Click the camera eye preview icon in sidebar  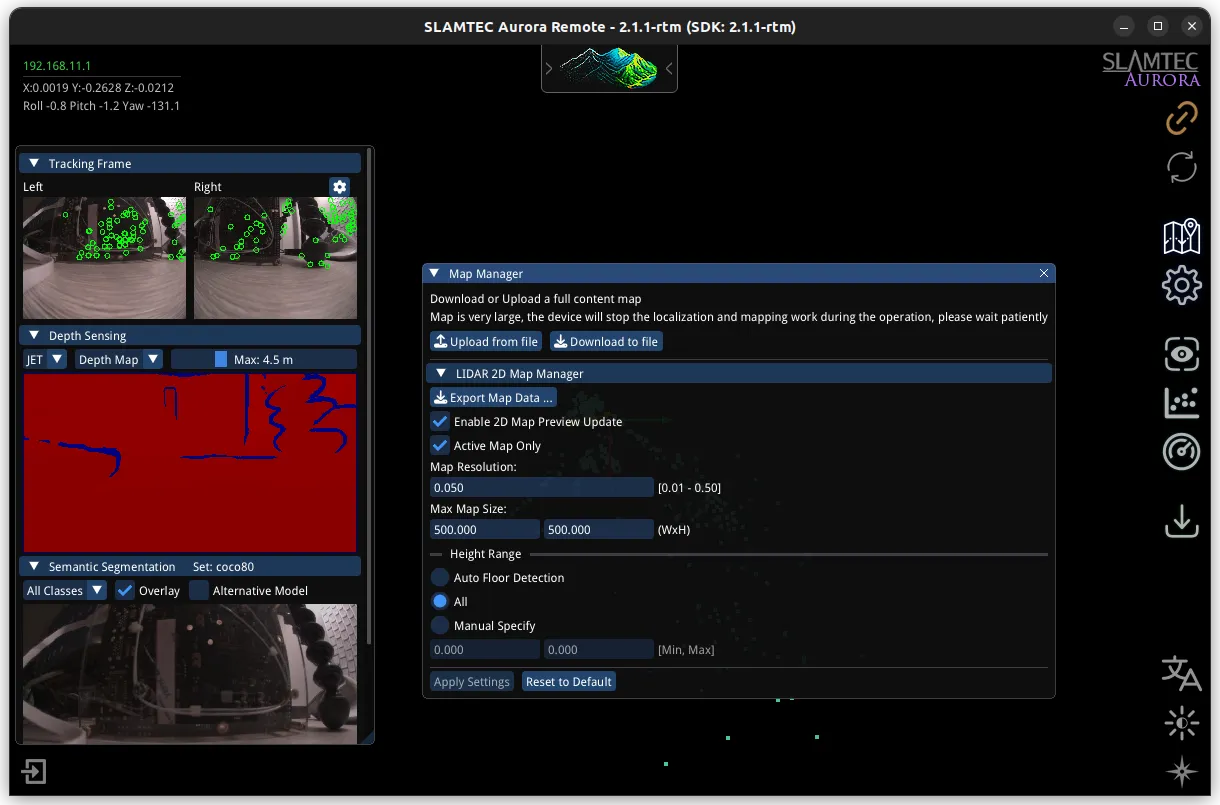[x=1182, y=354]
